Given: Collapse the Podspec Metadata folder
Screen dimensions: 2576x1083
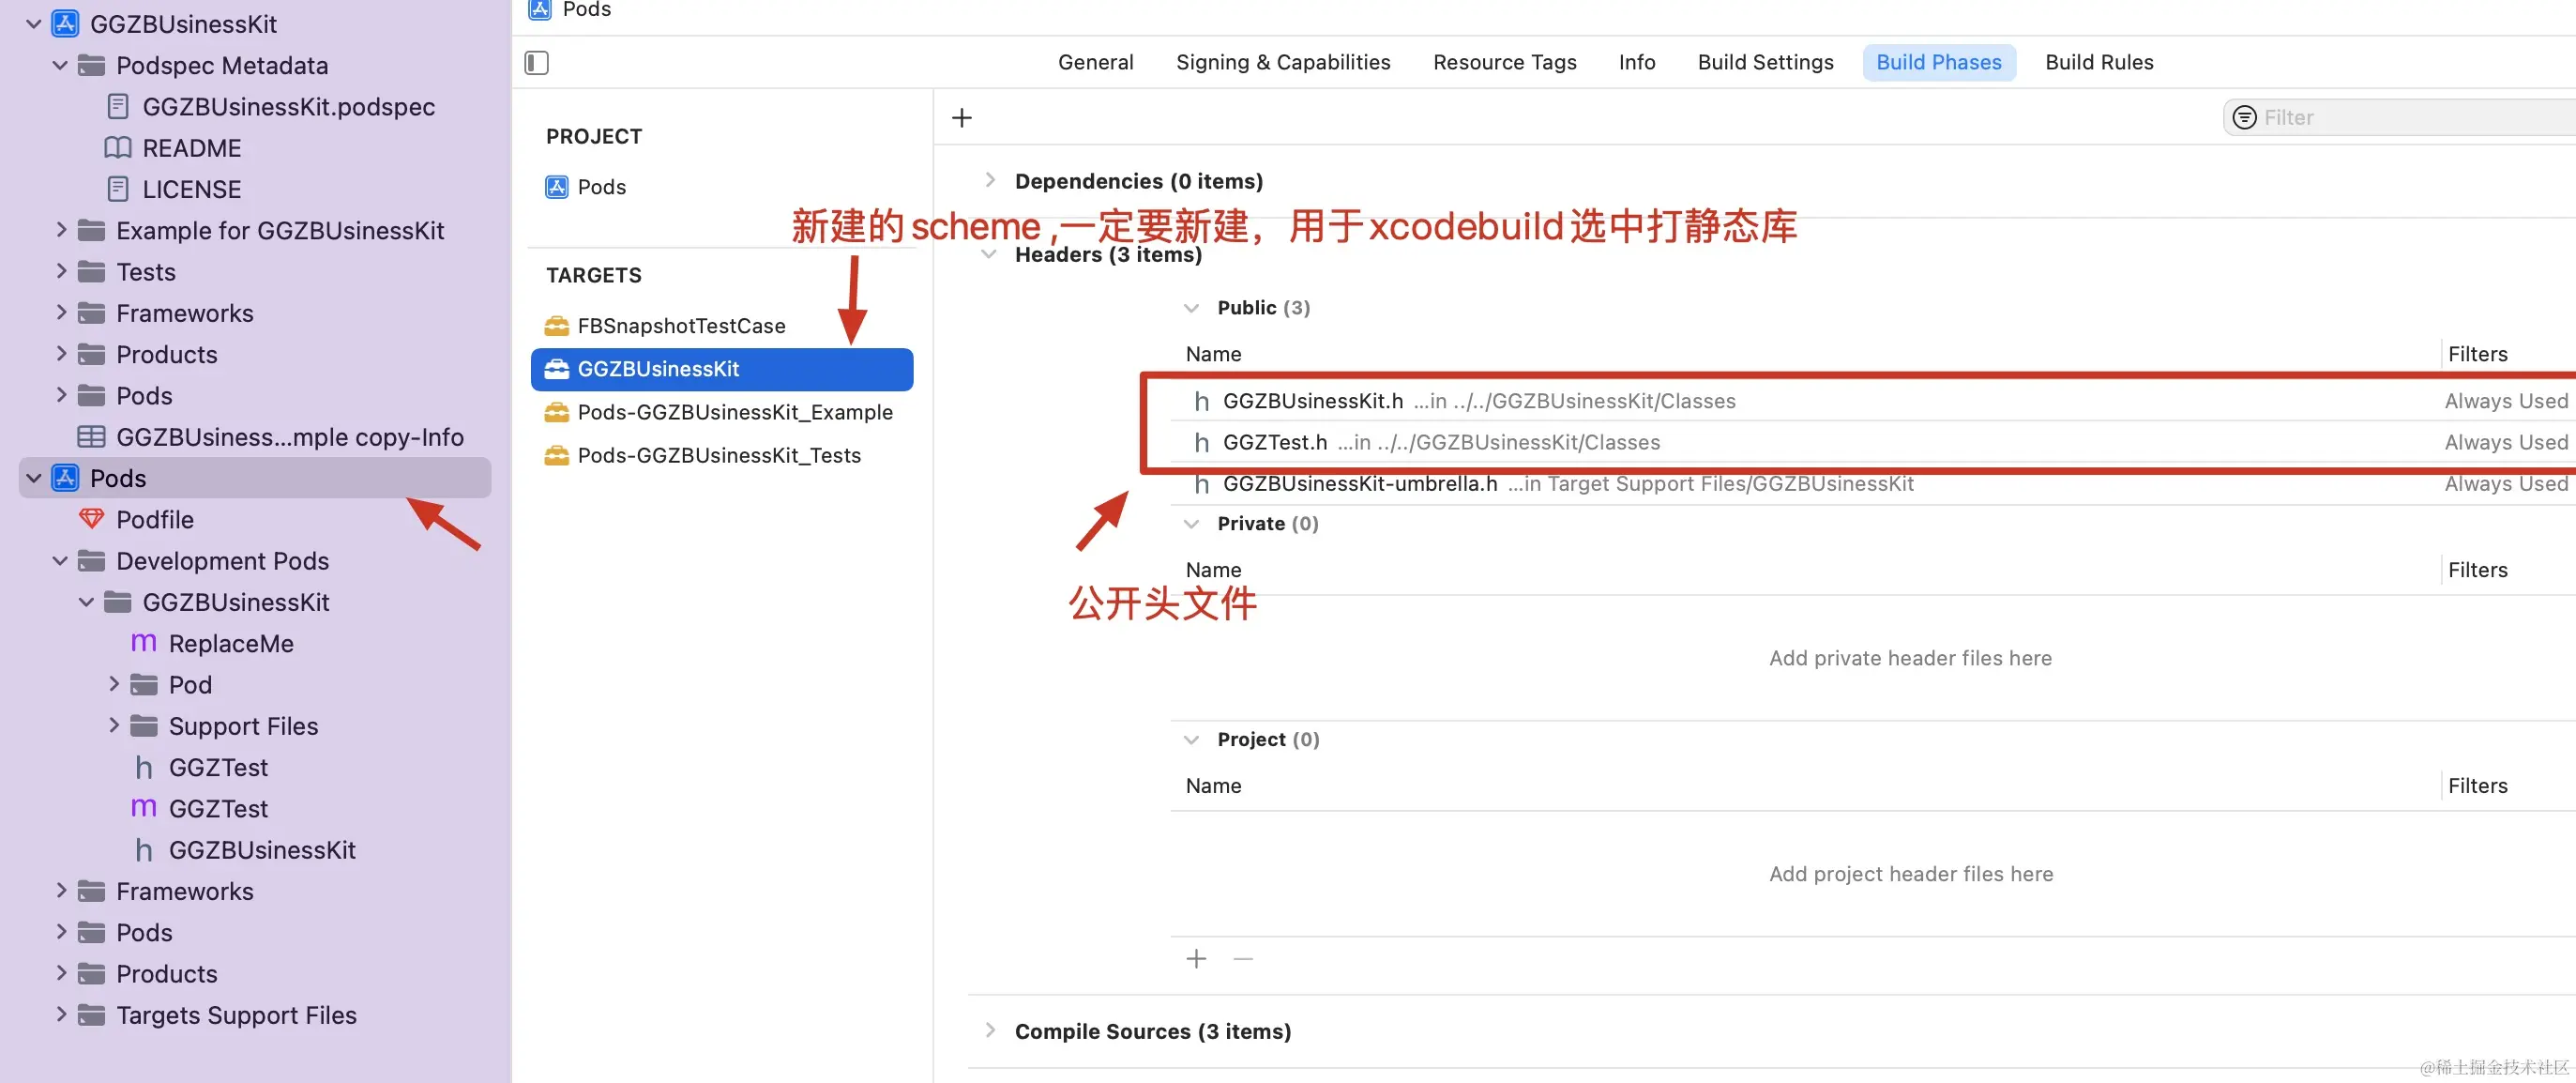Looking at the screenshot, I should point(60,65).
